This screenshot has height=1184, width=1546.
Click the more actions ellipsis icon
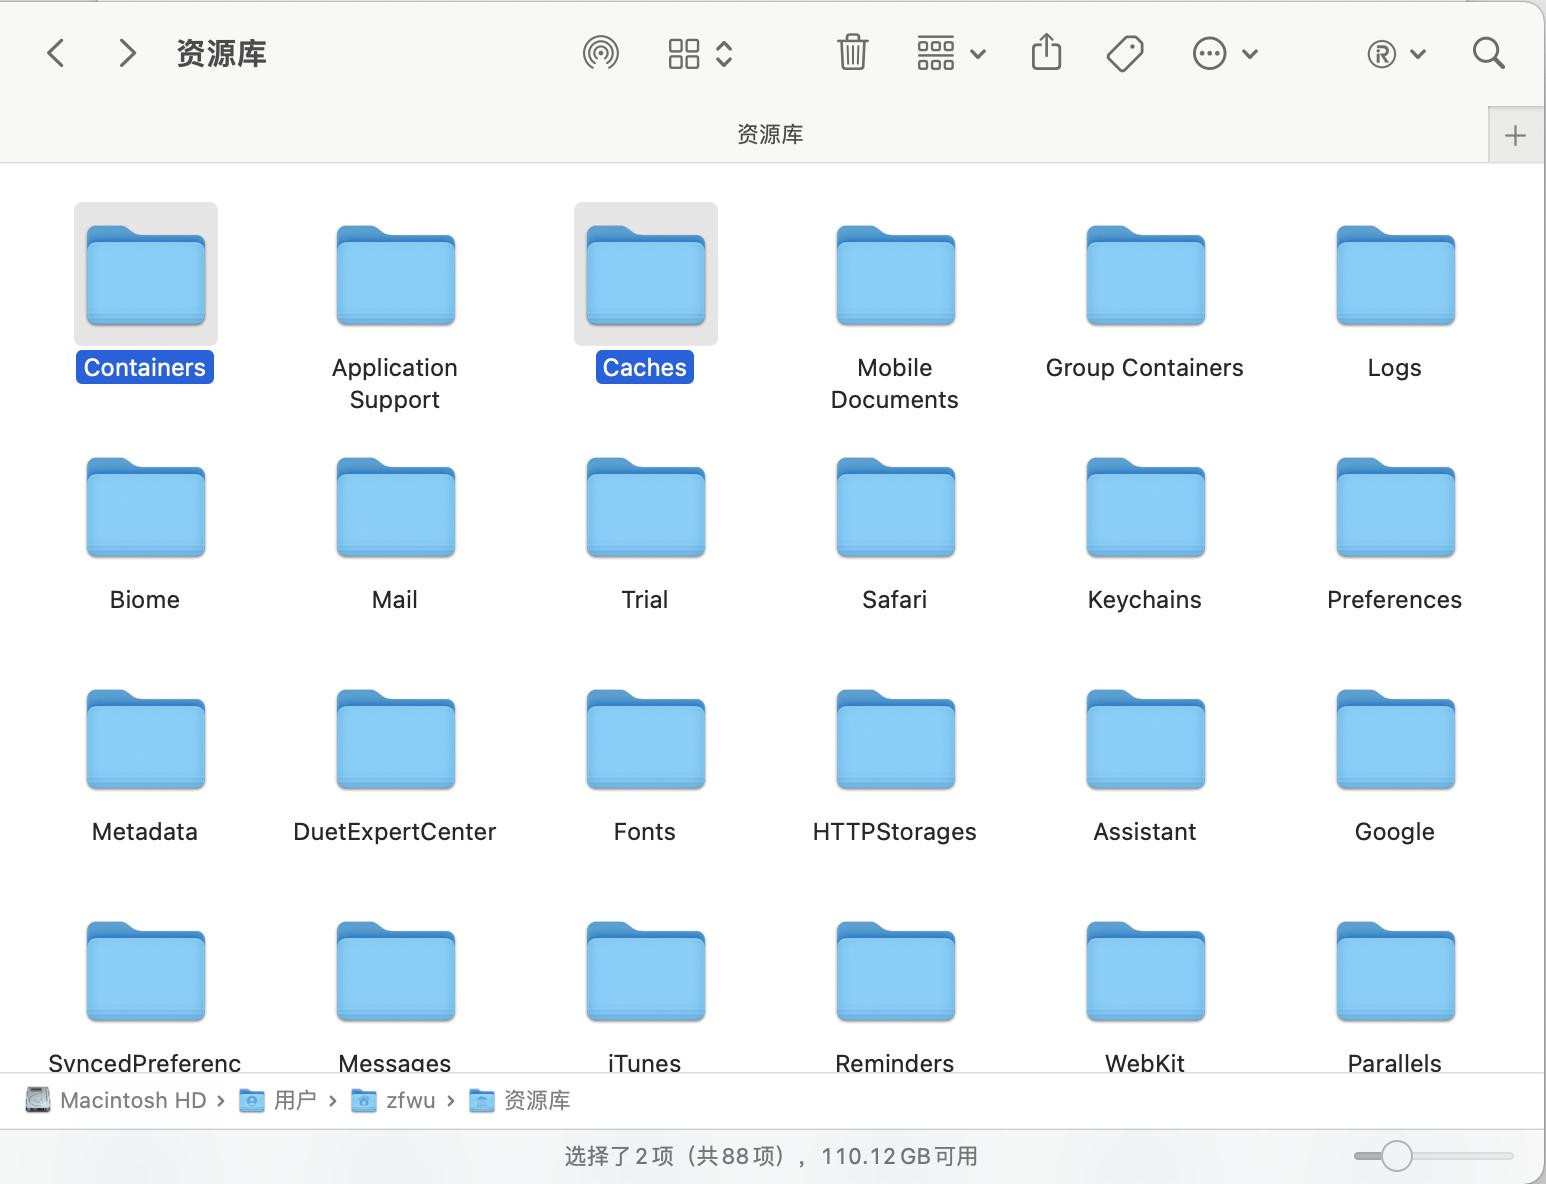point(1210,53)
